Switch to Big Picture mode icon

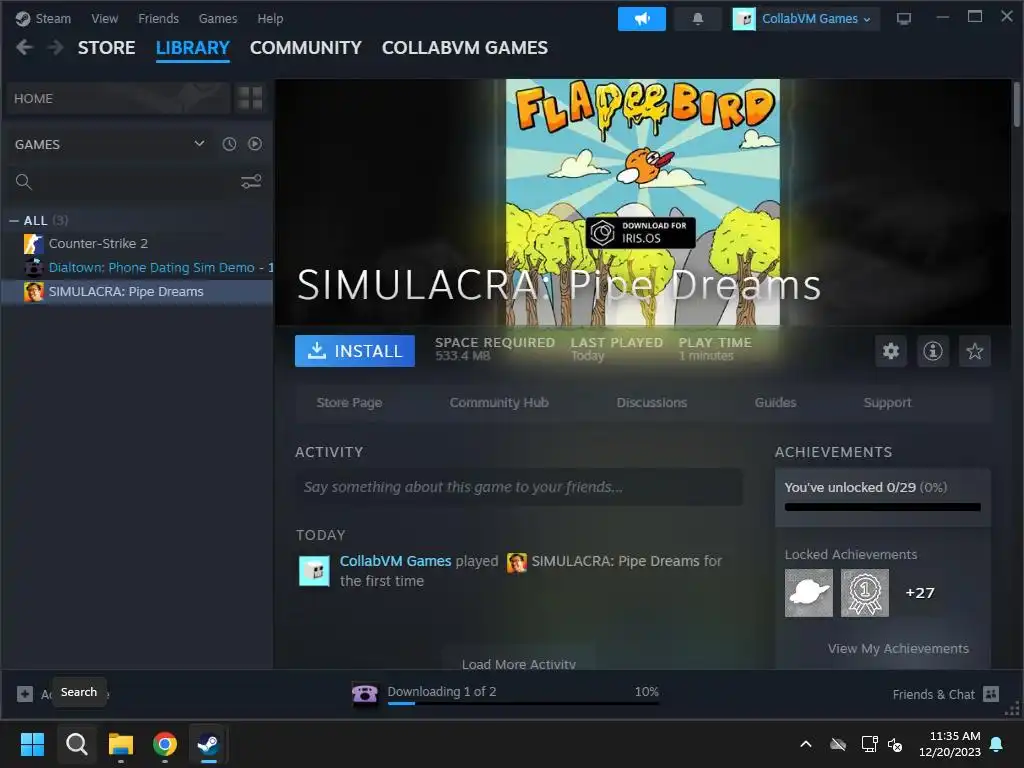(x=904, y=19)
